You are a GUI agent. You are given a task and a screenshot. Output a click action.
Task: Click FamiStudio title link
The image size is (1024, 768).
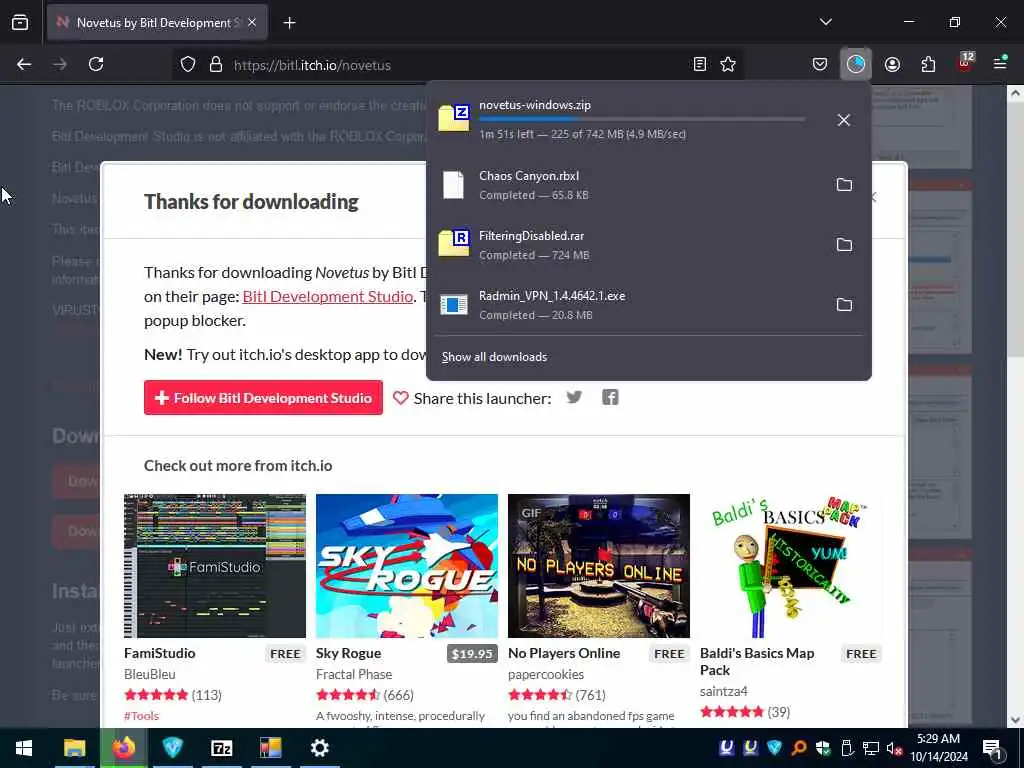point(159,653)
